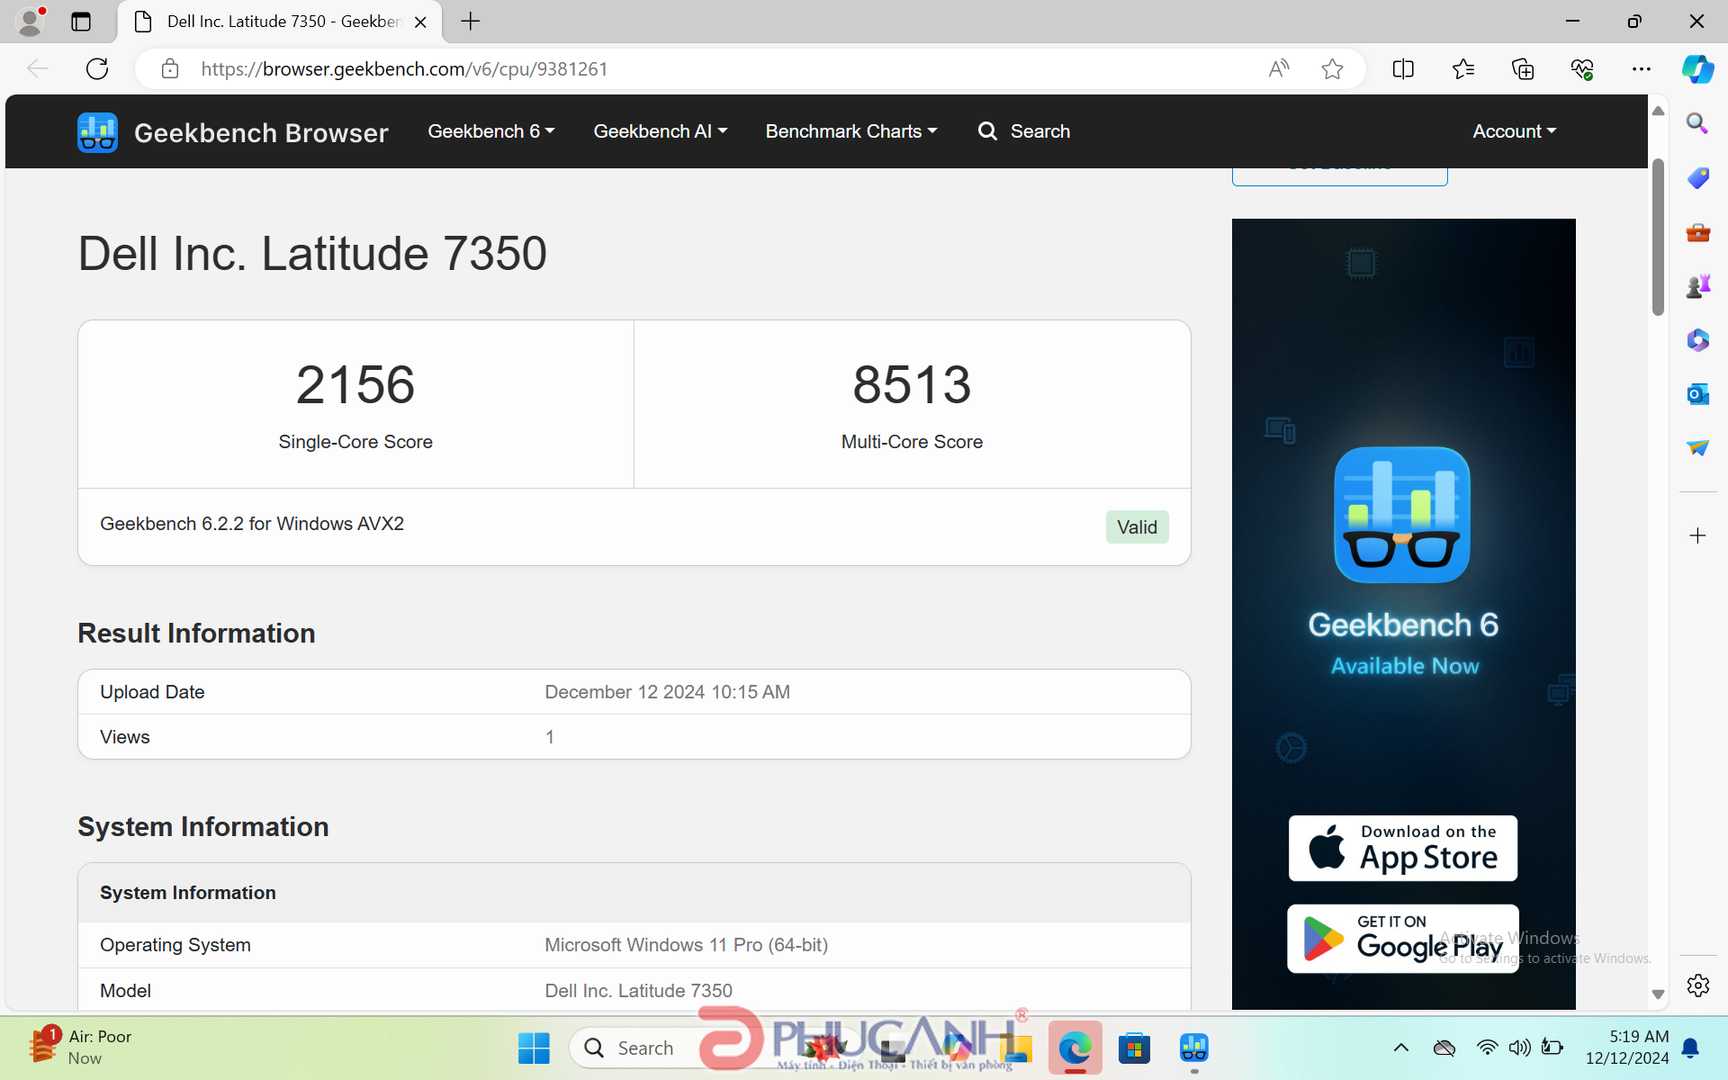The width and height of the screenshot is (1728, 1080).
Task: Open the notifications bell icon
Action: click(1690, 1048)
